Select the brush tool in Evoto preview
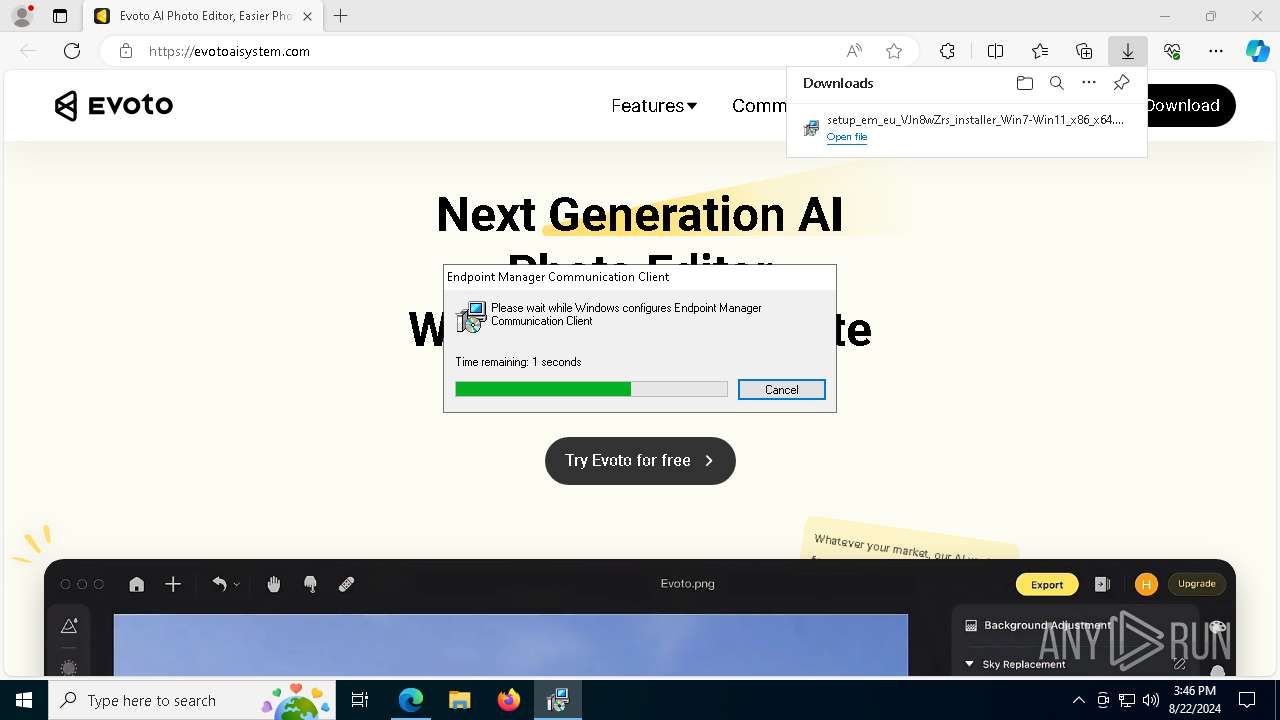The height and width of the screenshot is (720, 1280). tap(310, 584)
